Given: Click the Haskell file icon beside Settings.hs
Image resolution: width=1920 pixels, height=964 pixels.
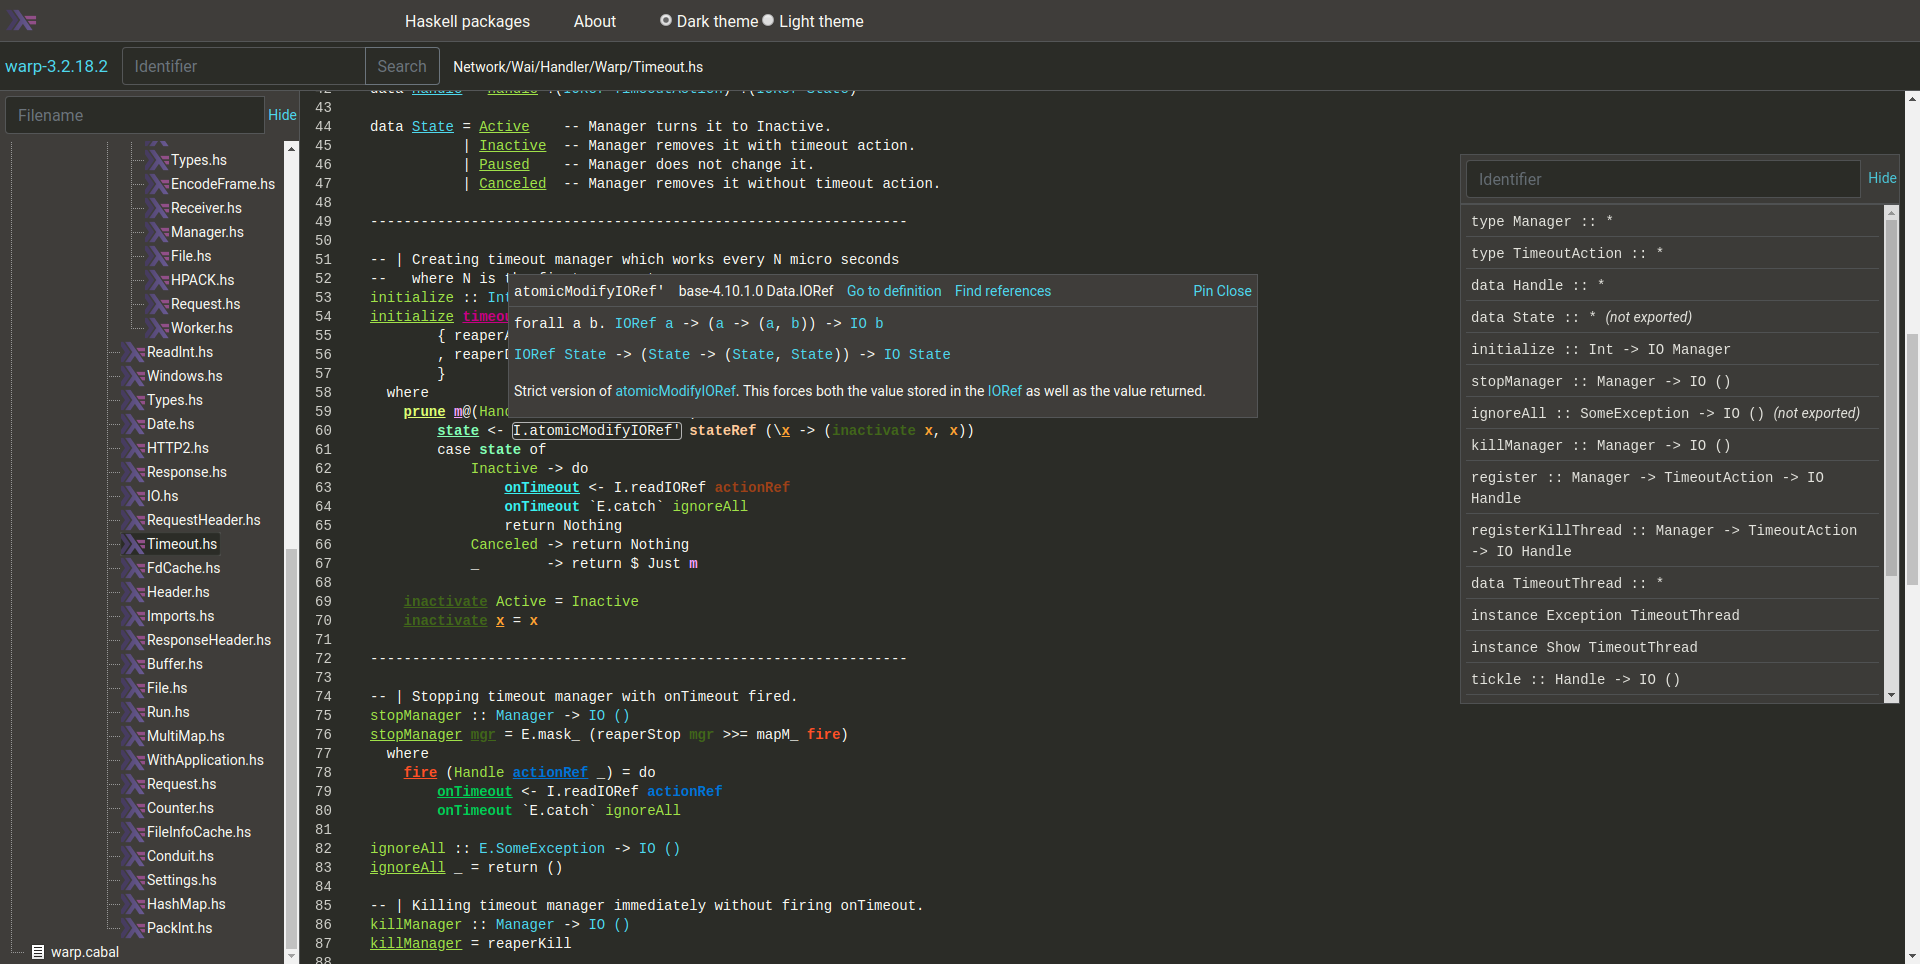Looking at the screenshot, I should (135, 880).
